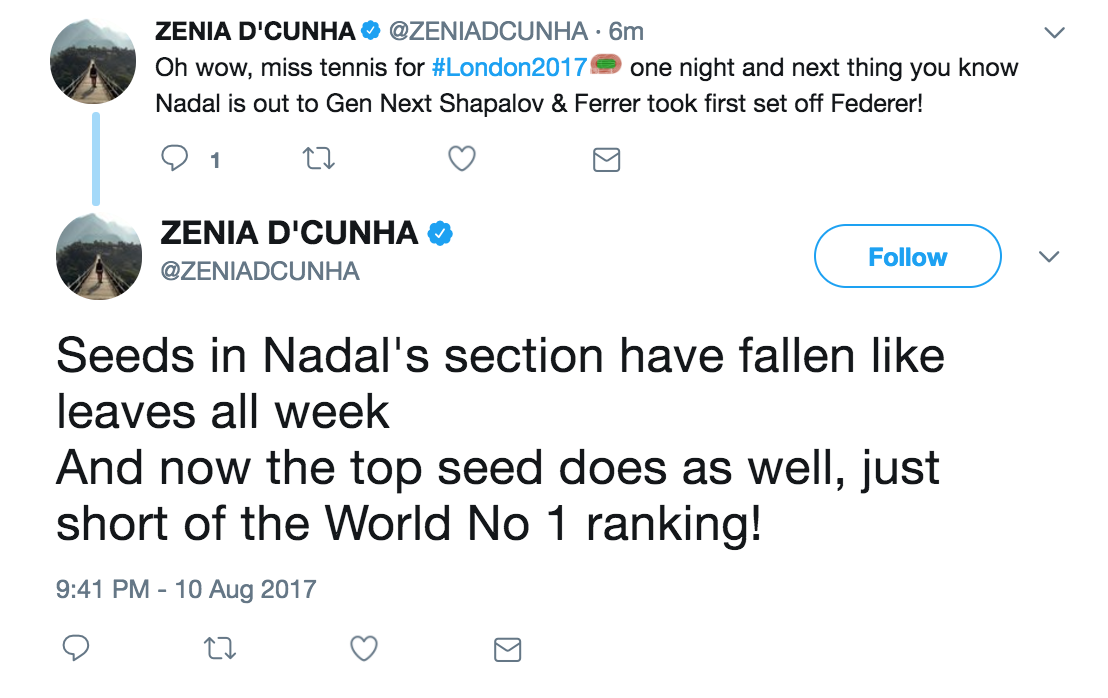Open dropdown chevron beside Follow button
This screenshot has width=1108, height=698.
coord(1048,257)
